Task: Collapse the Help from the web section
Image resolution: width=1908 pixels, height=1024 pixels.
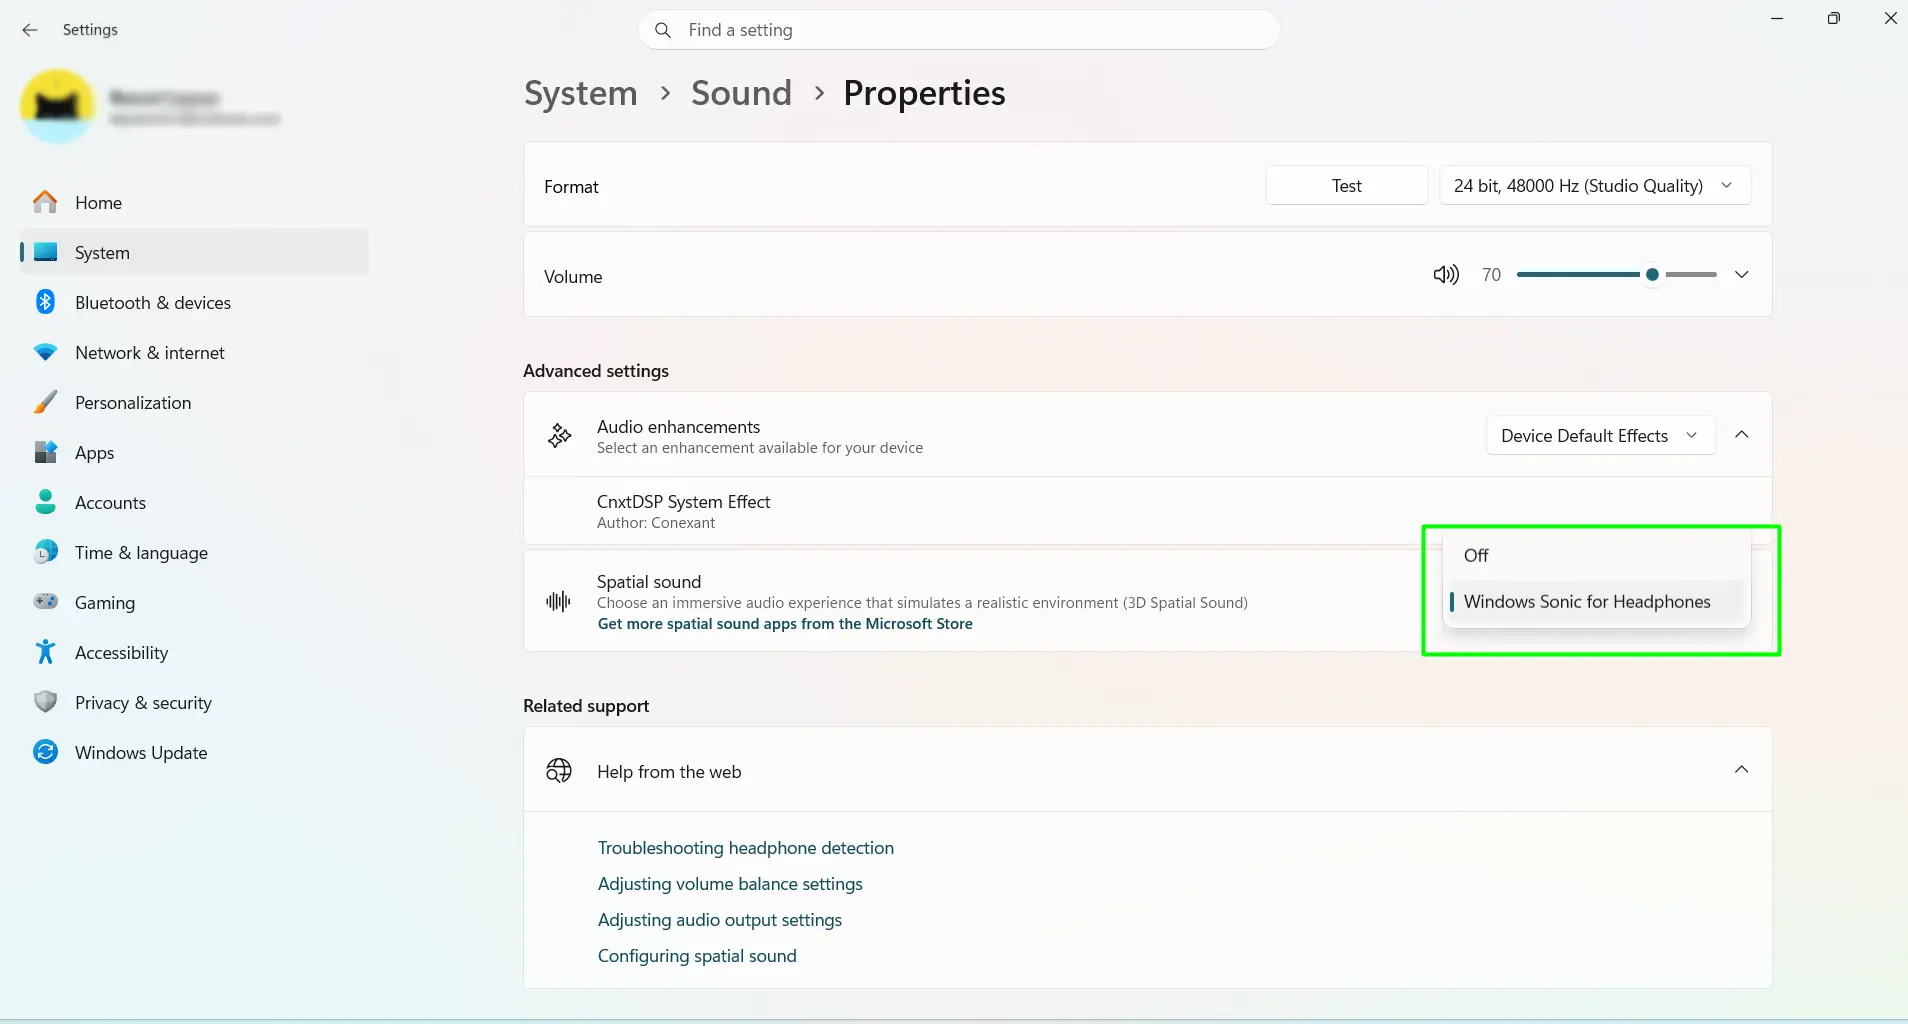Action: tap(1741, 770)
